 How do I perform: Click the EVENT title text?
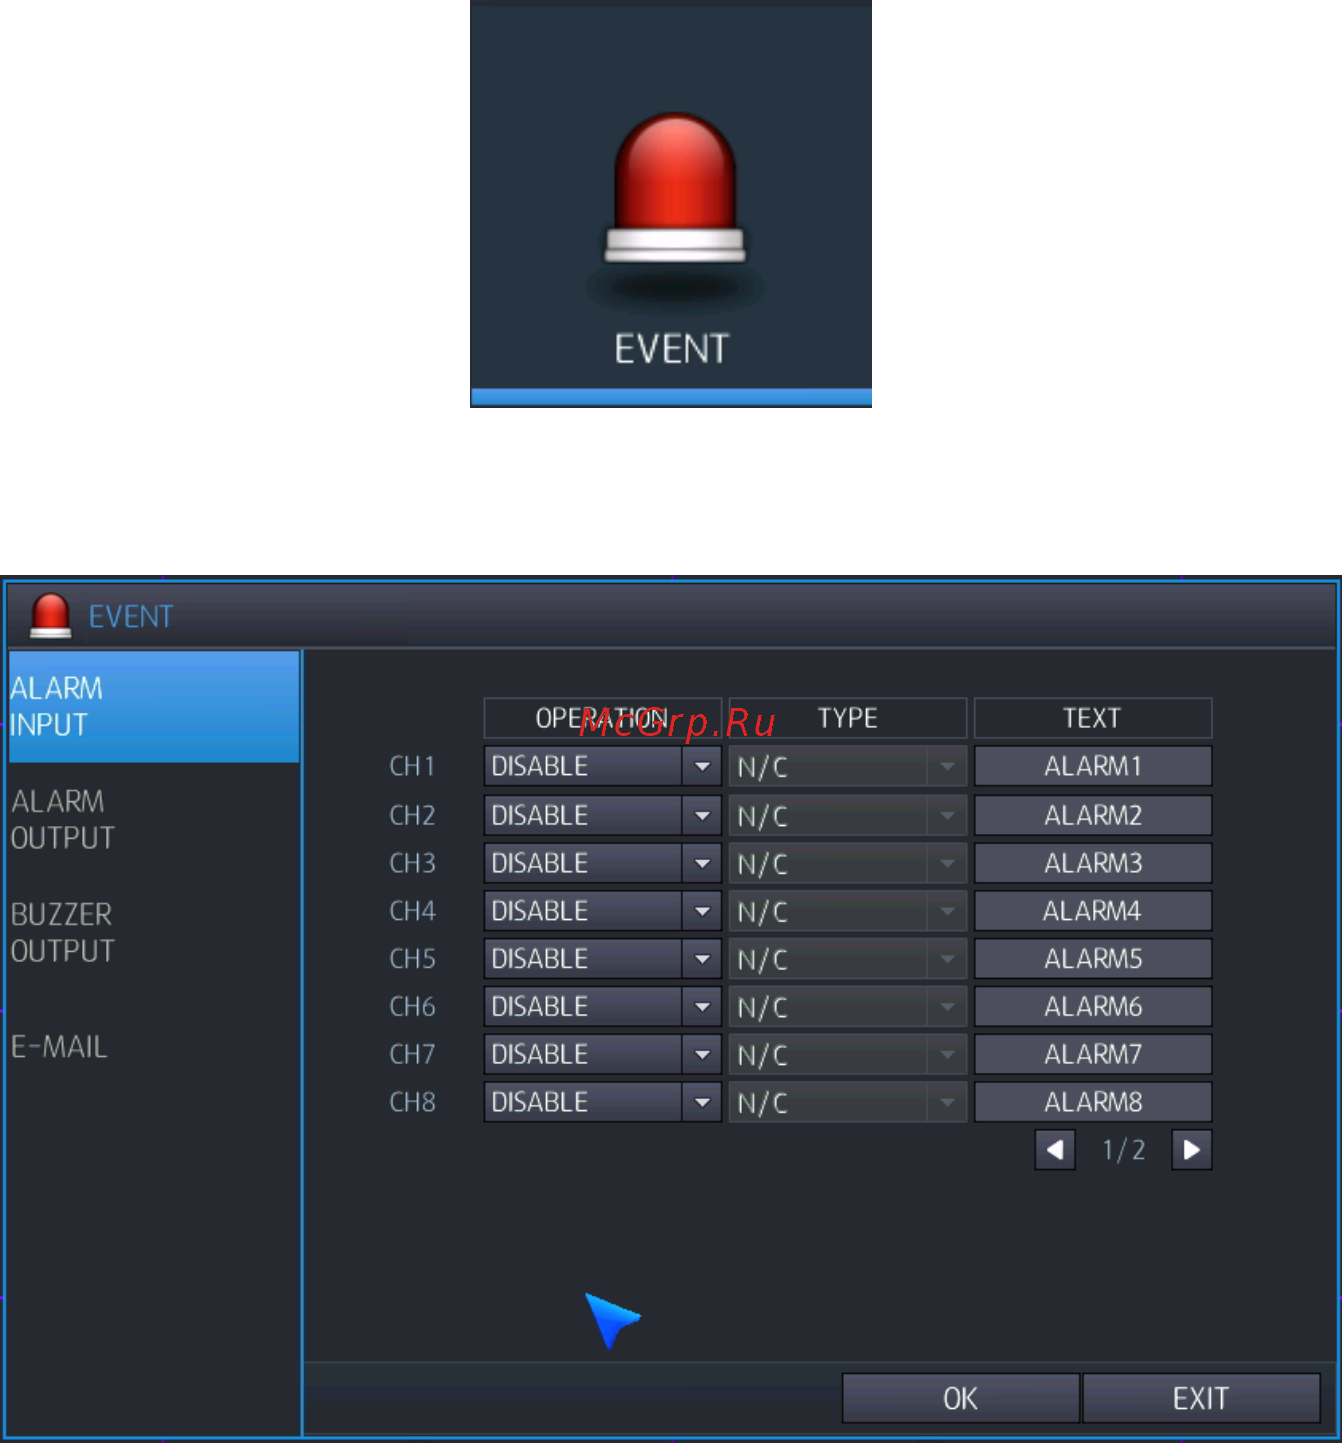(x=131, y=617)
